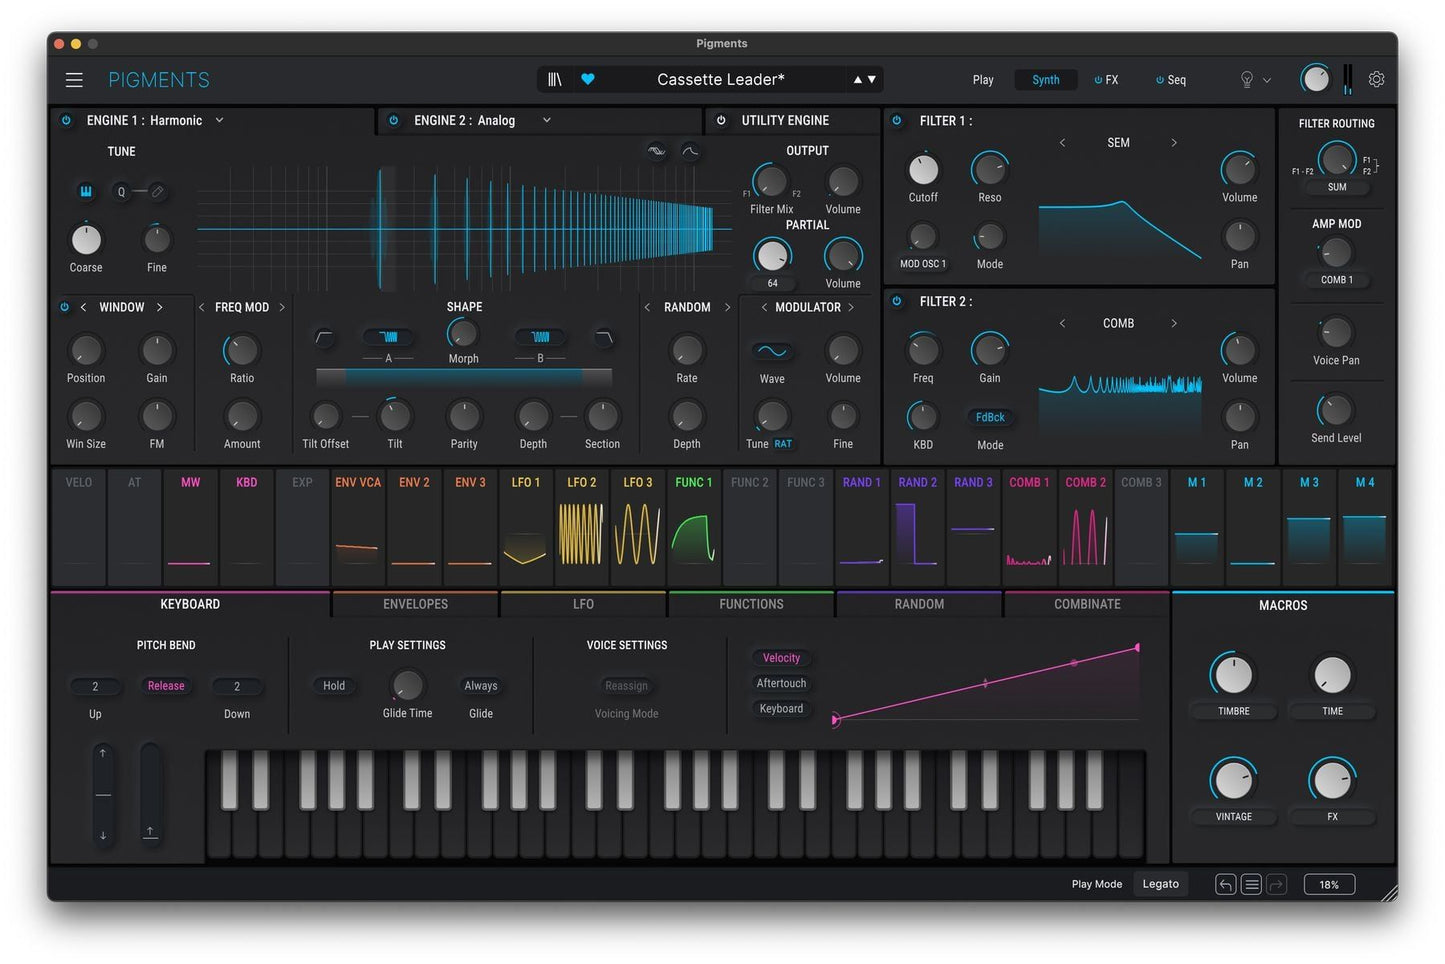Image resolution: width=1445 pixels, height=964 pixels.
Task: Click the undo arrow at bottom right
Action: click(x=1224, y=884)
